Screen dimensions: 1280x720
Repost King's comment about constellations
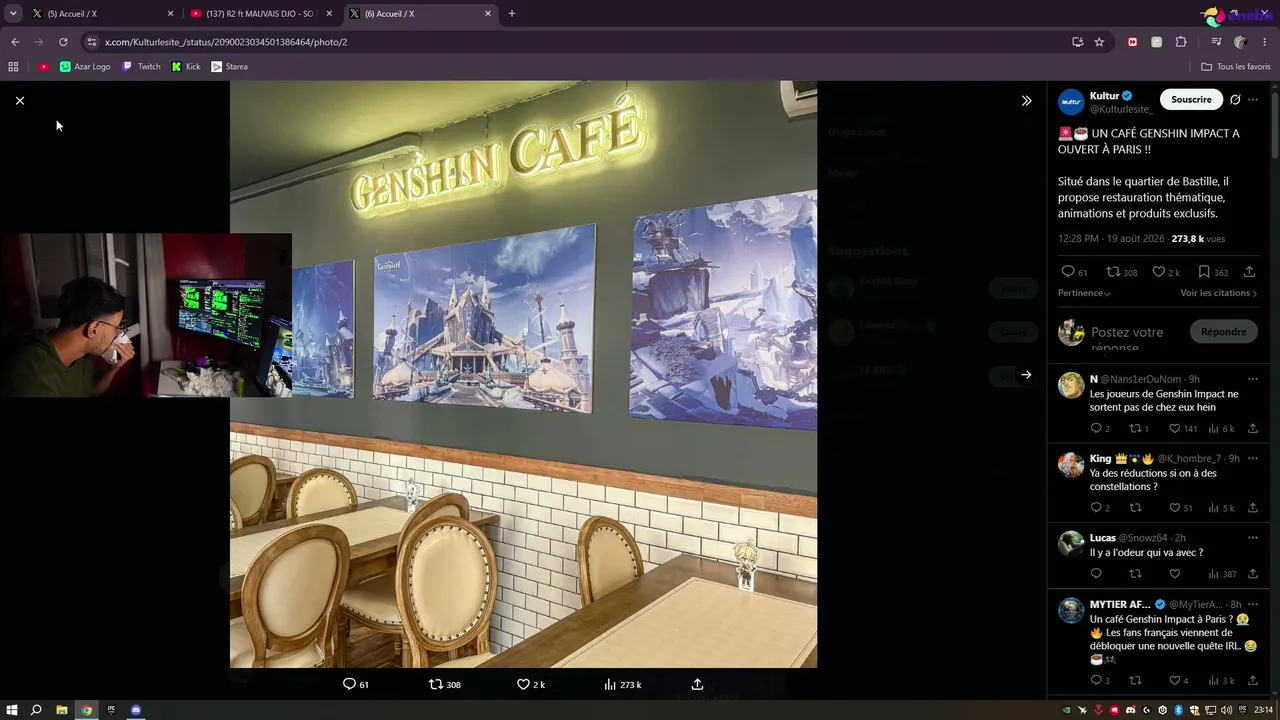coord(1135,508)
